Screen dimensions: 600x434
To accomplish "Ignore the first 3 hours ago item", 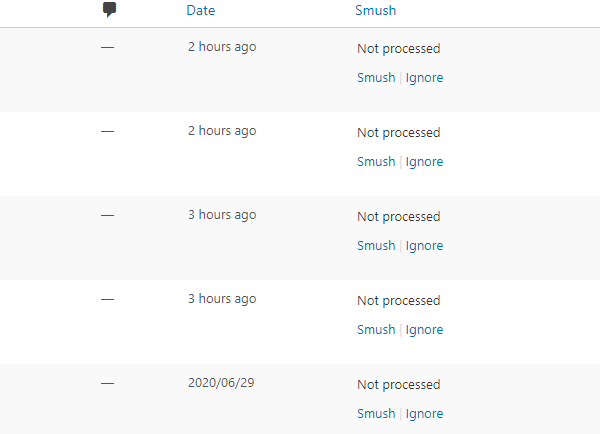I will 424,246.
